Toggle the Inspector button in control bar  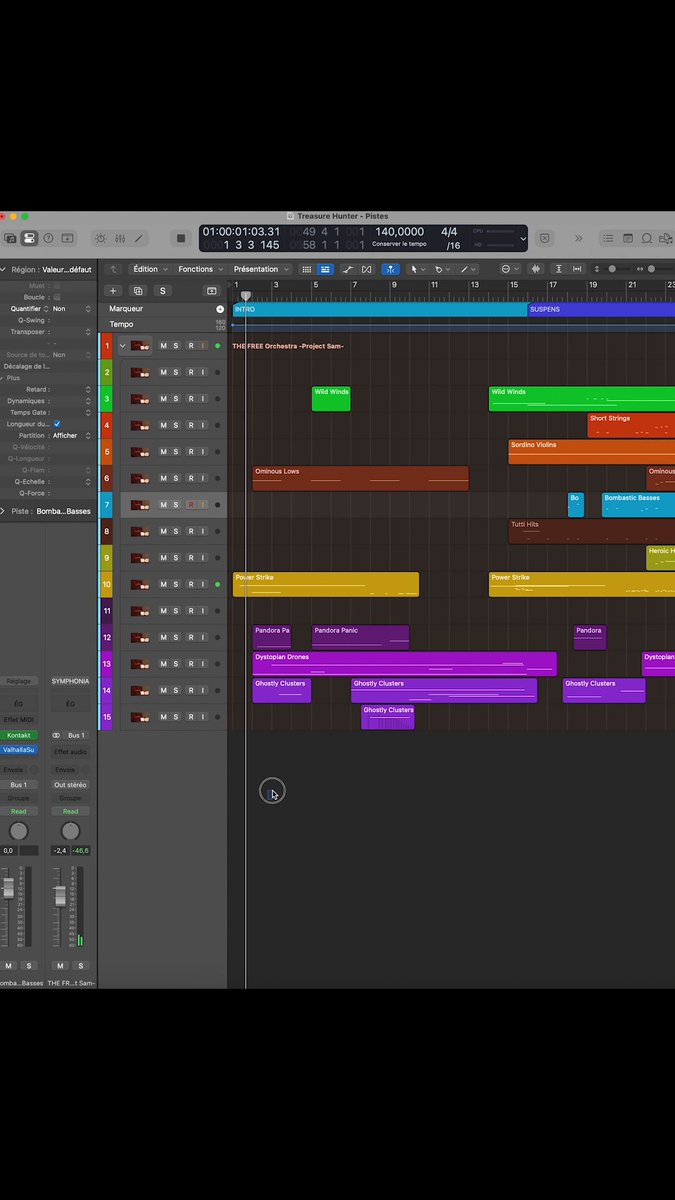click(28, 238)
